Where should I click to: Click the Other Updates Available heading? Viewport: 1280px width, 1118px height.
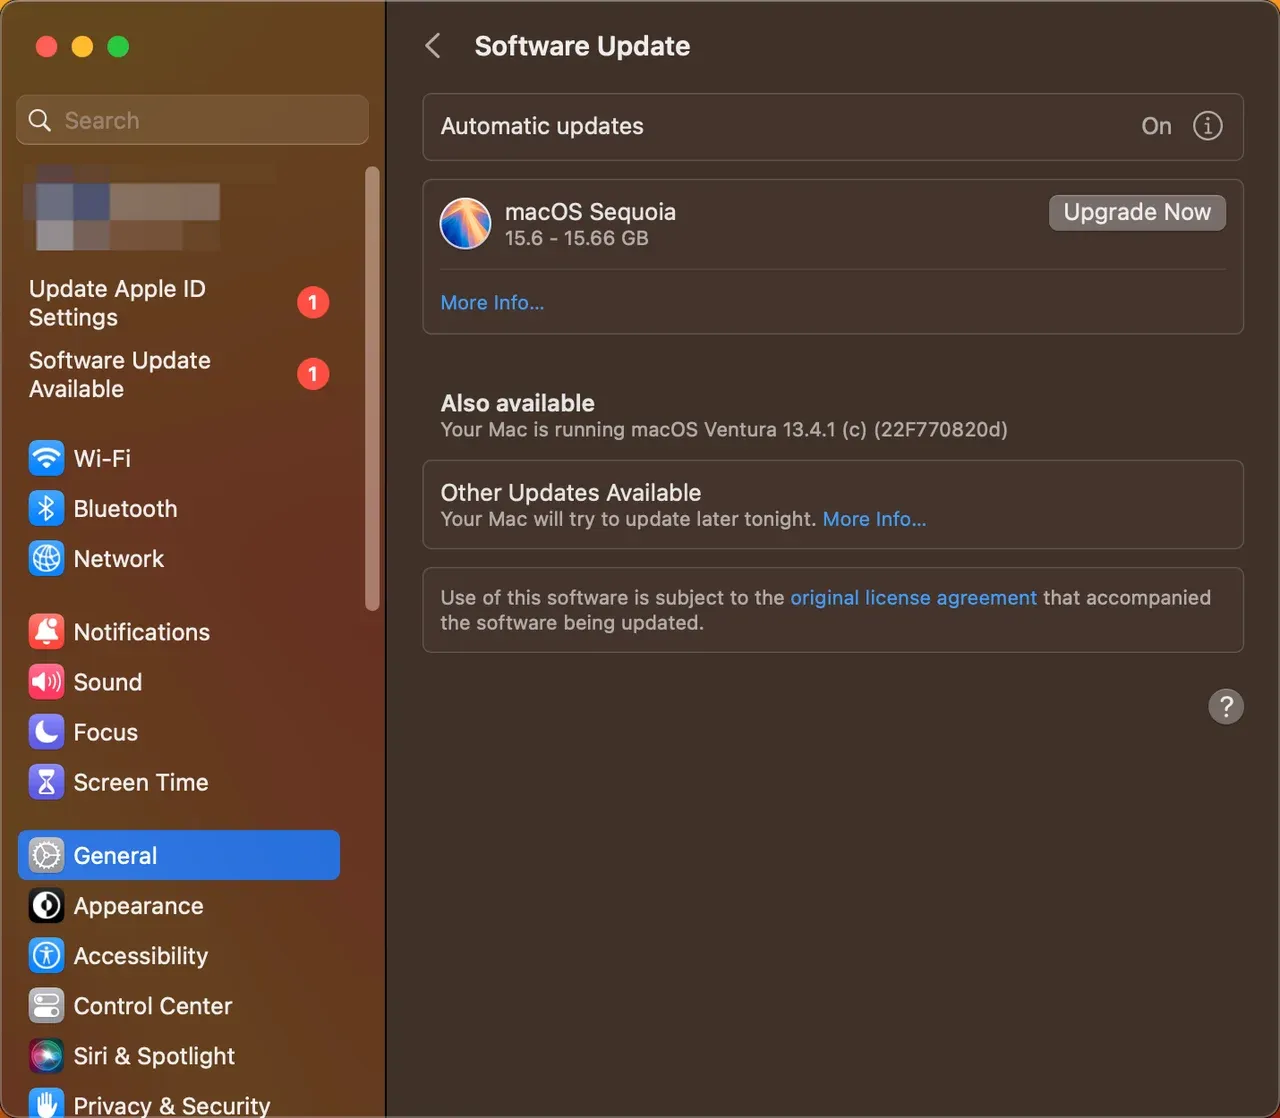click(x=571, y=492)
